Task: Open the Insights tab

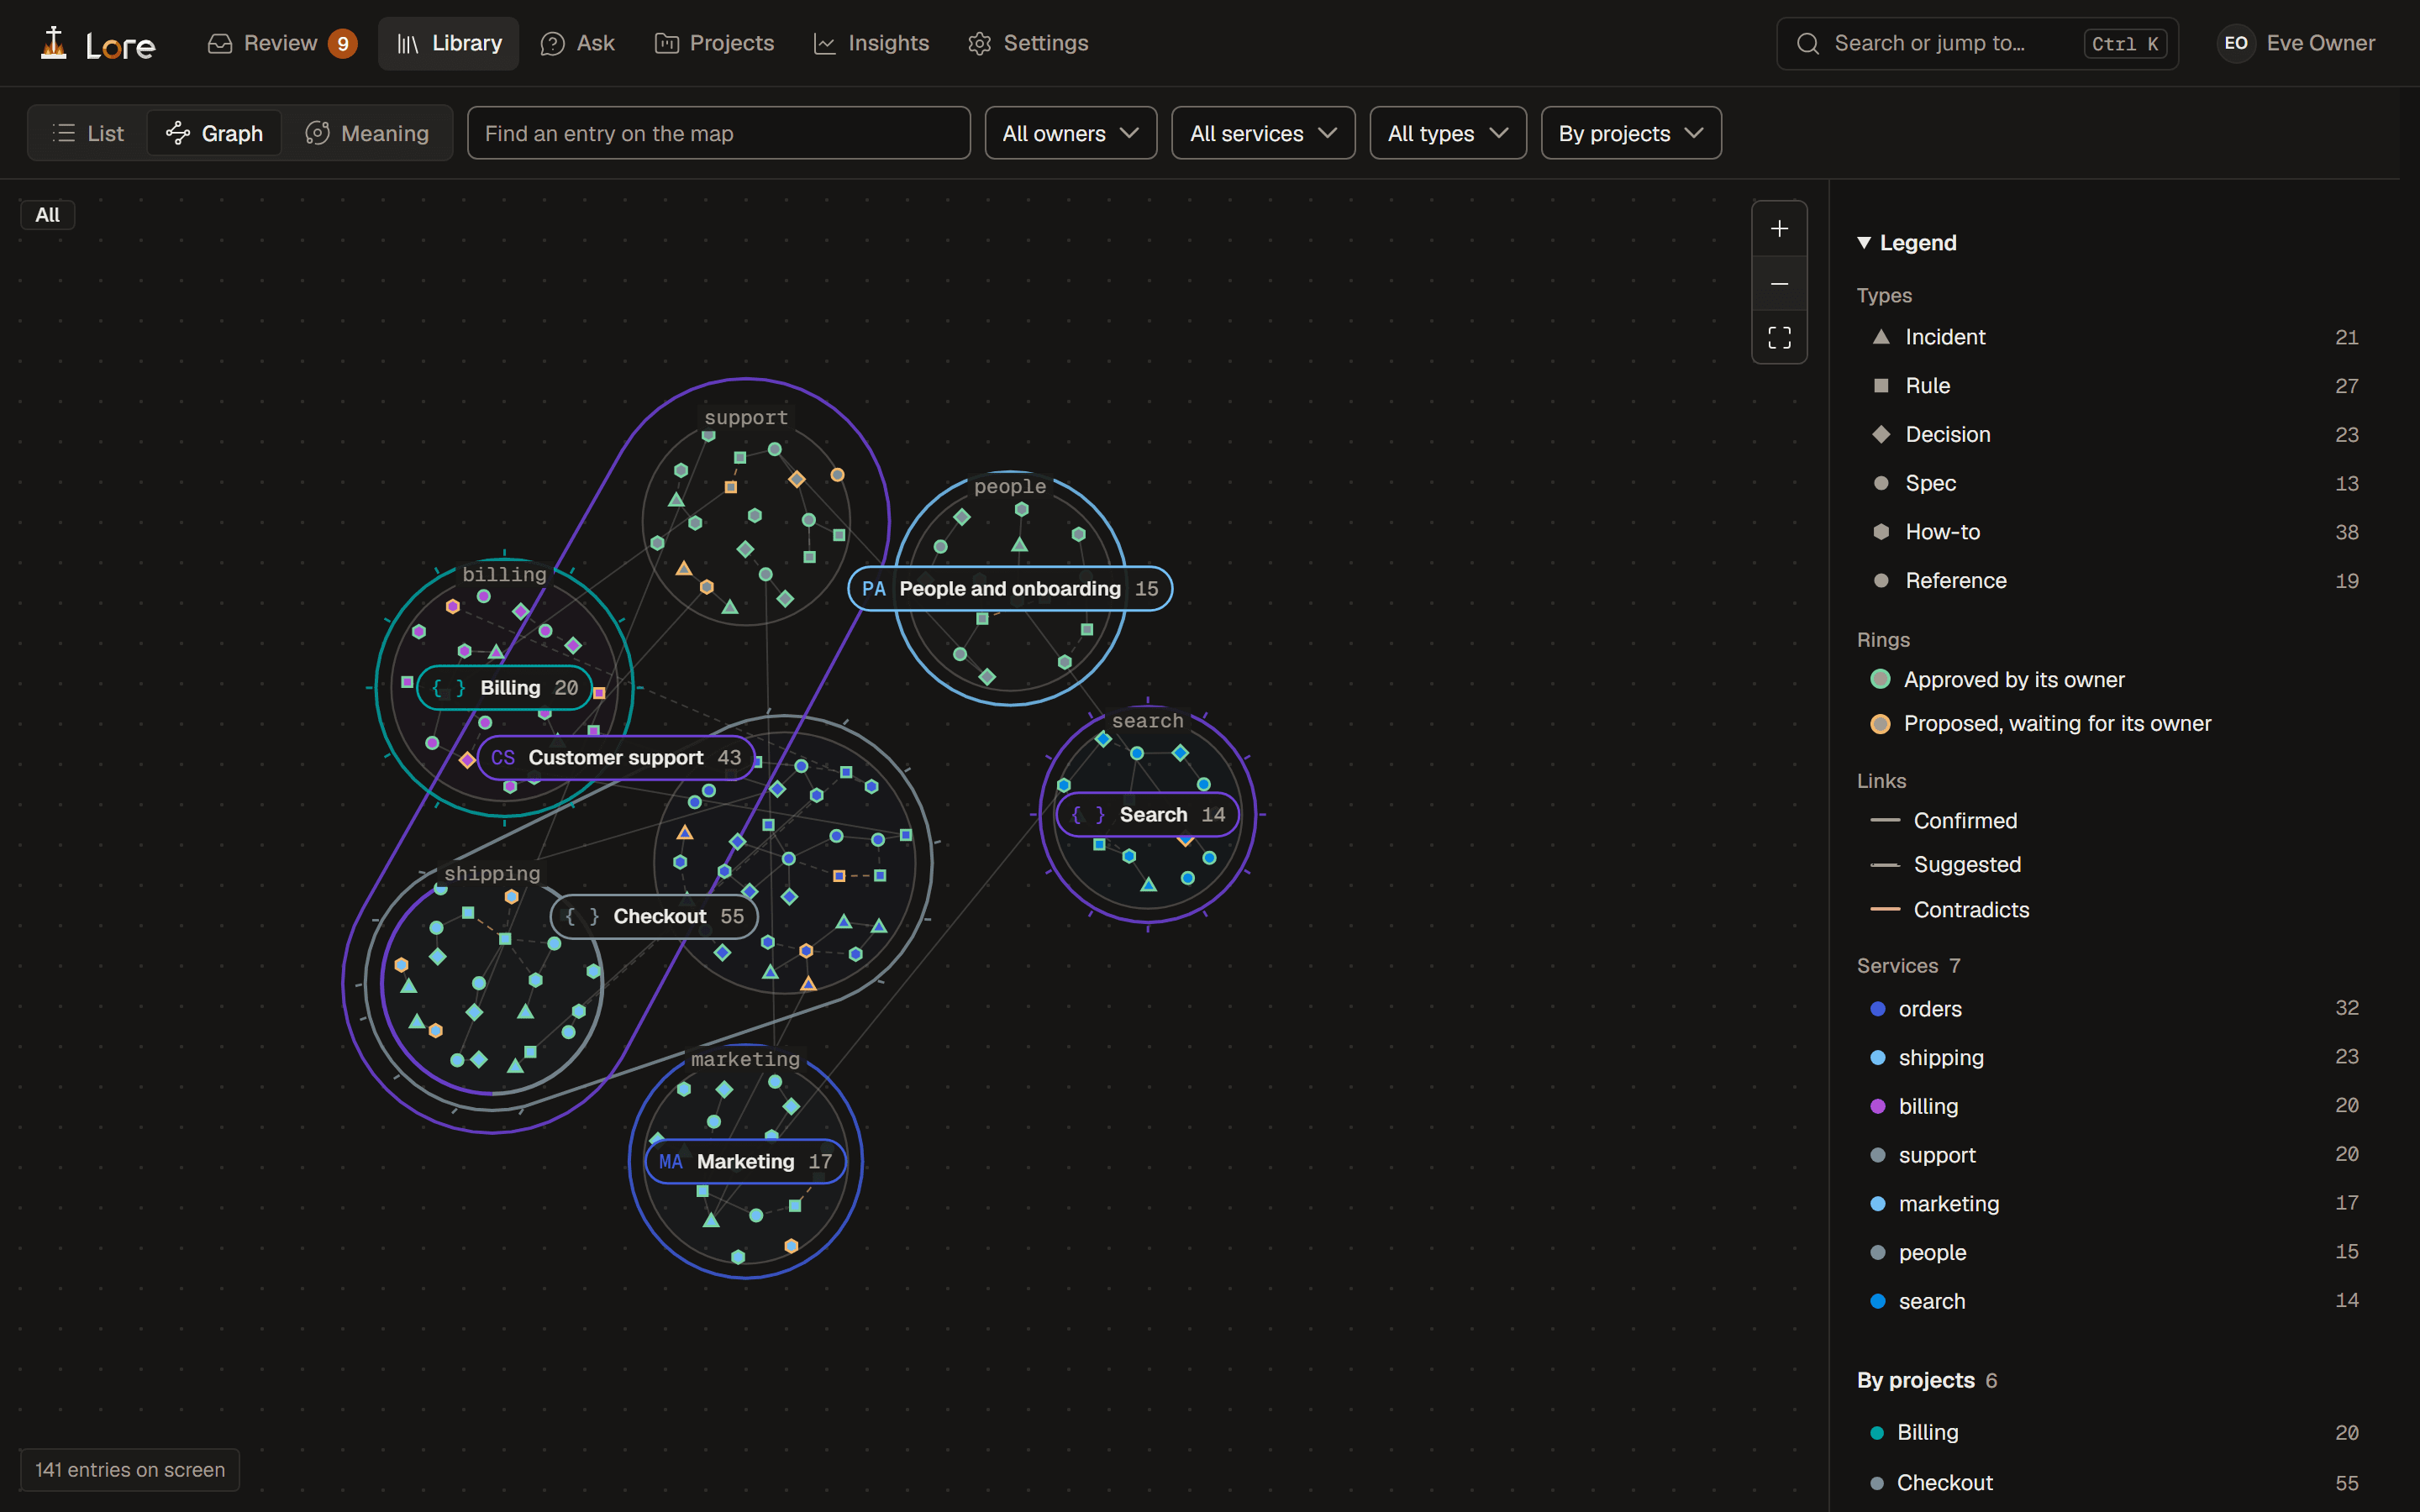Action: click(871, 43)
